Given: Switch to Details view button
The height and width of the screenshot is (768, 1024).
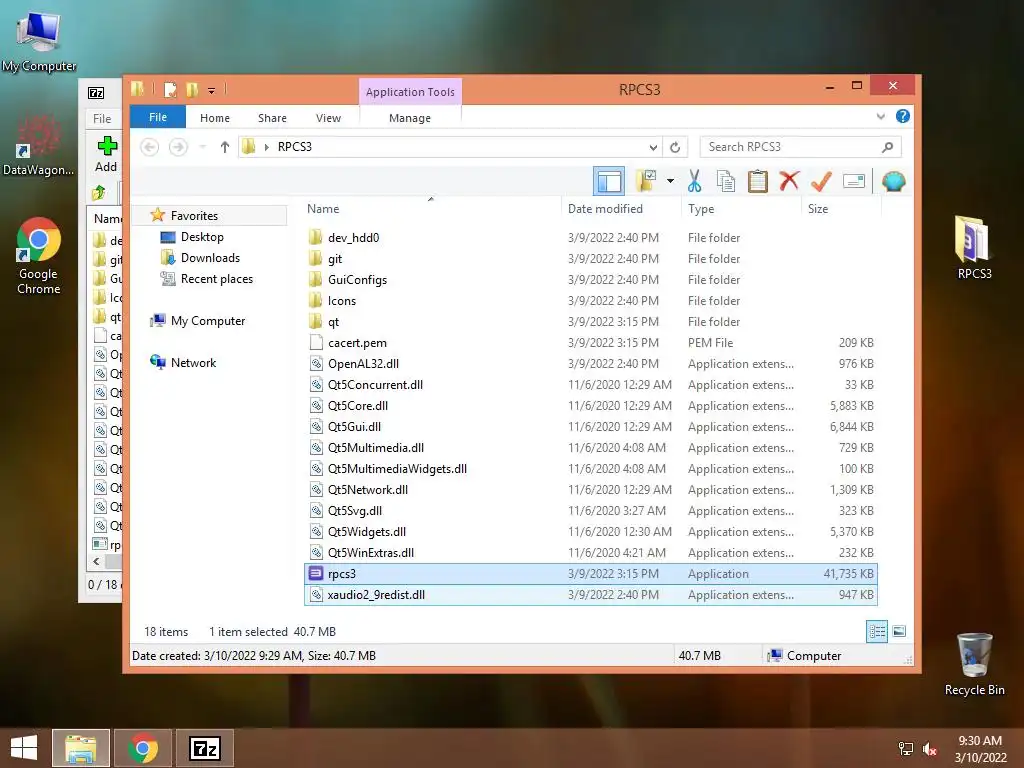Looking at the screenshot, I should (x=876, y=631).
